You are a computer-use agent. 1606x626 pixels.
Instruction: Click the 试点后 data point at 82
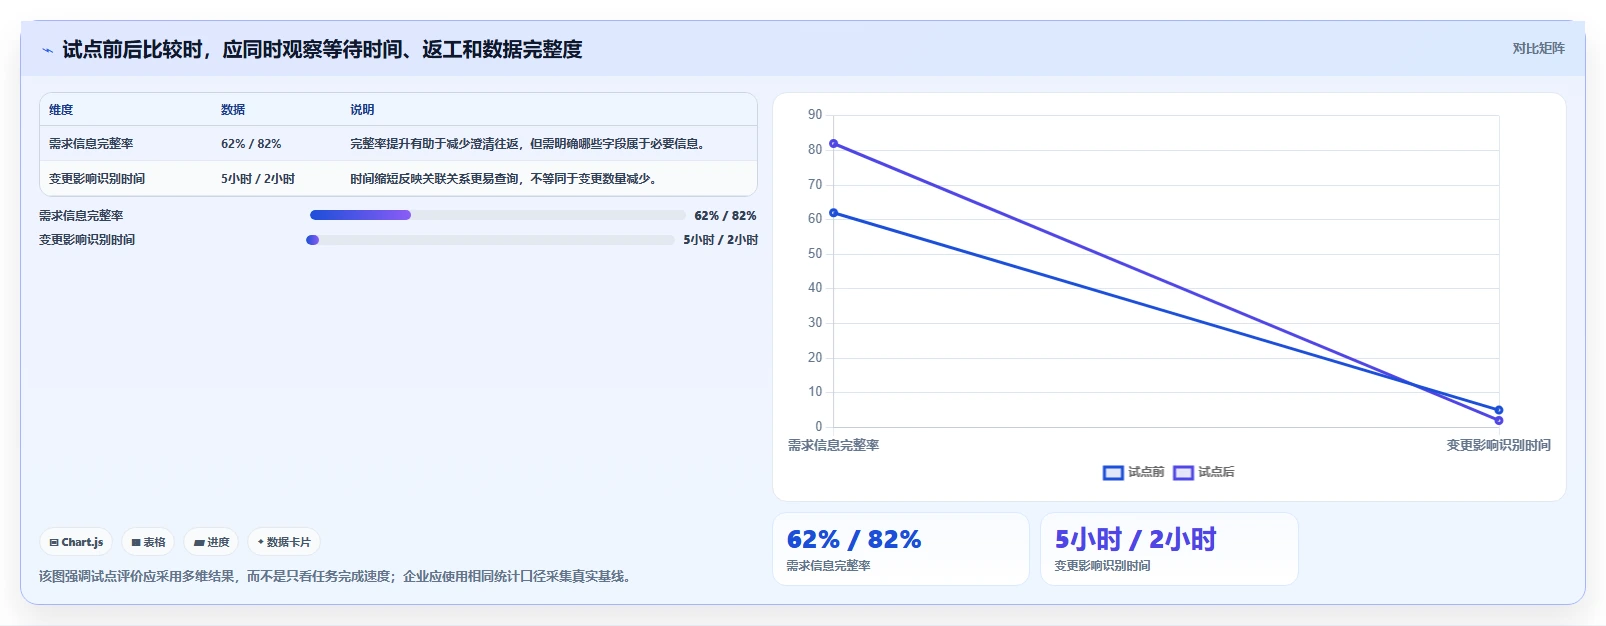coord(834,144)
